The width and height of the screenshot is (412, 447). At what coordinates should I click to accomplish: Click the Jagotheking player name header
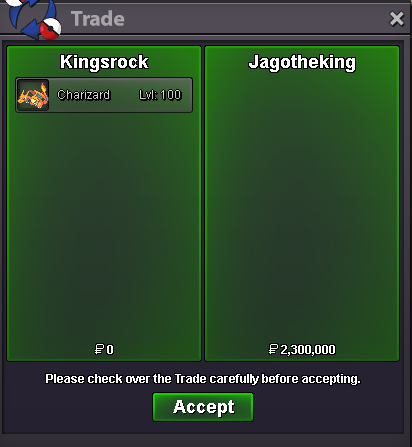click(x=302, y=63)
